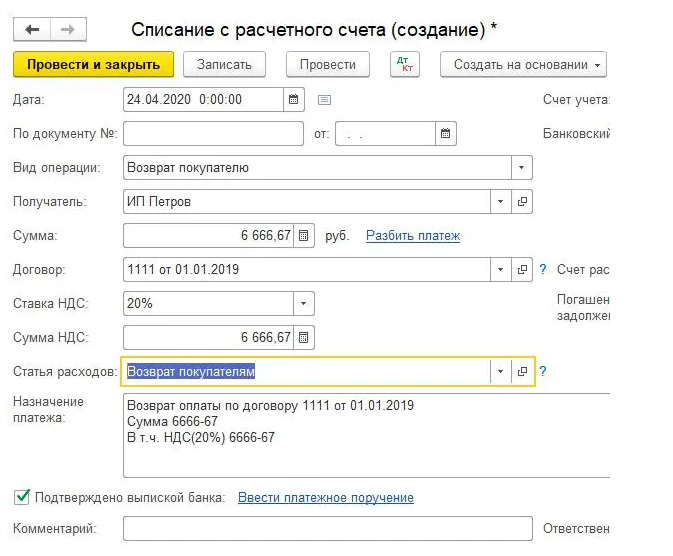Click the back arrow navigation icon
The width and height of the screenshot is (673, 556).
(32, 29)
